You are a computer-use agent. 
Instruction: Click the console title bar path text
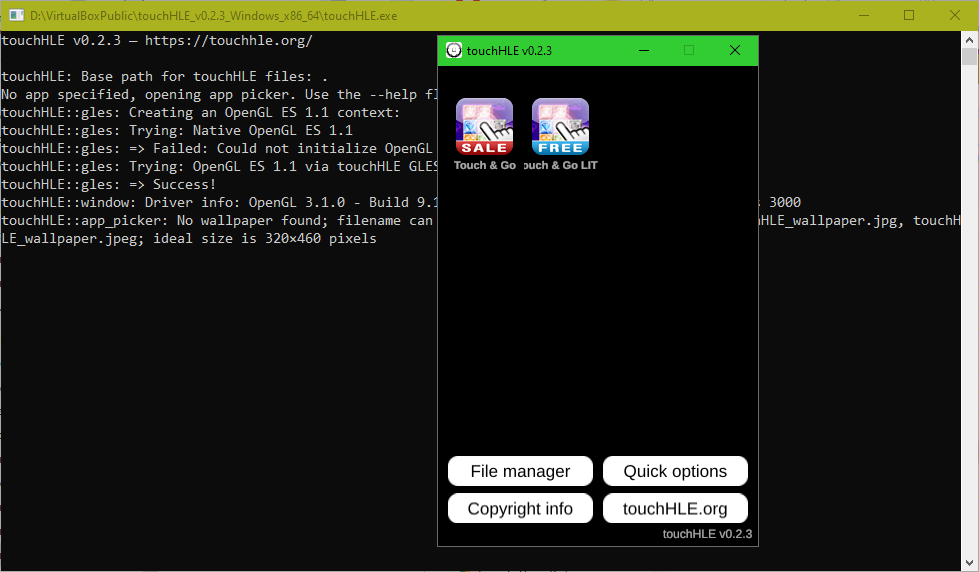point(214,16)
